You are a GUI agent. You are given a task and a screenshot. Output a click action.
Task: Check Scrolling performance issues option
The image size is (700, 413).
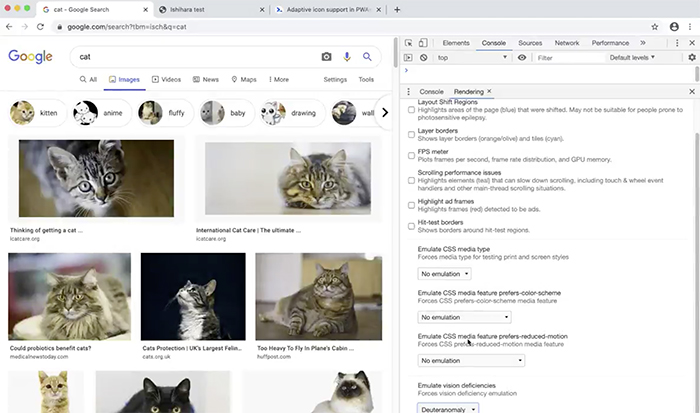tap(411, 180)
